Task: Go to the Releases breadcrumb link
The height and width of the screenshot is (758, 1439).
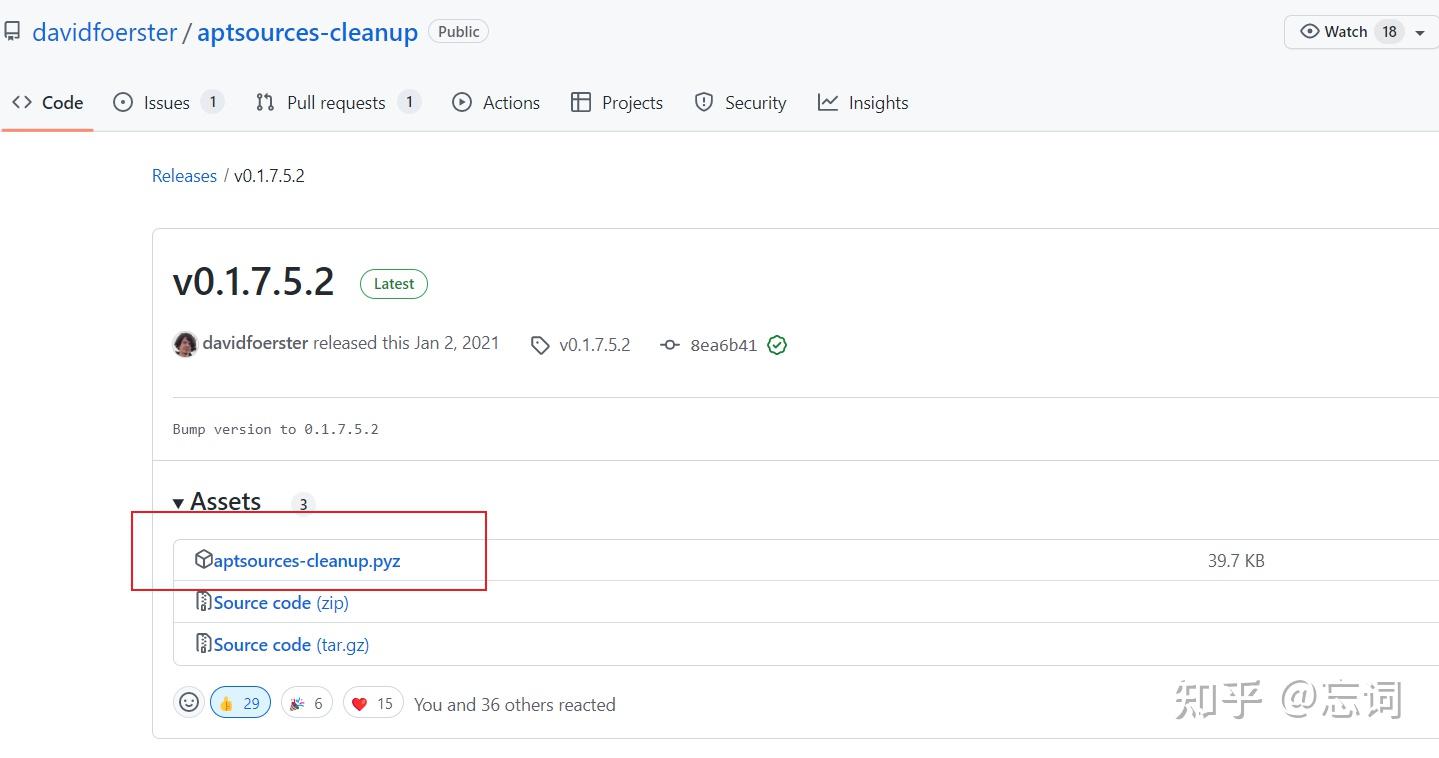Action: tap(184, 176)
